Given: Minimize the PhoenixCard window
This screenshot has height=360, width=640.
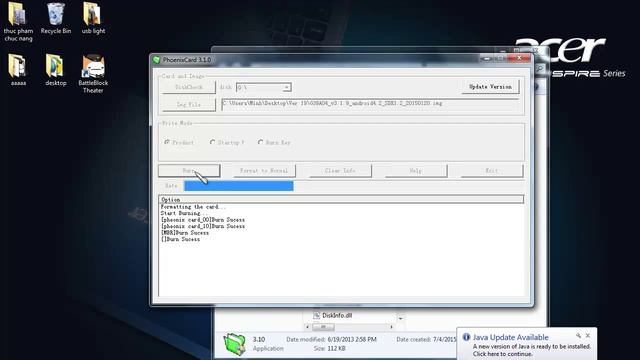Looking at the screenshot, I should (x=487, y=58).
